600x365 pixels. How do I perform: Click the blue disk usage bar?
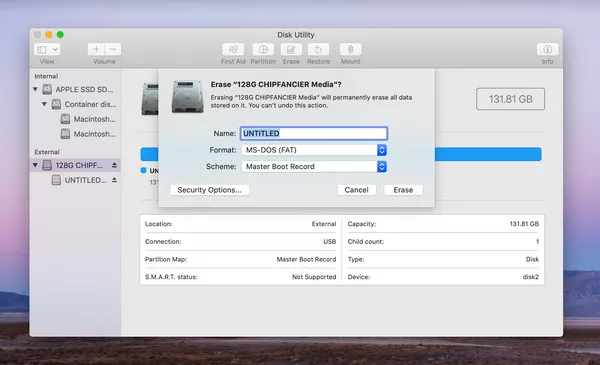pyautogui.click(x=488, y=154)
